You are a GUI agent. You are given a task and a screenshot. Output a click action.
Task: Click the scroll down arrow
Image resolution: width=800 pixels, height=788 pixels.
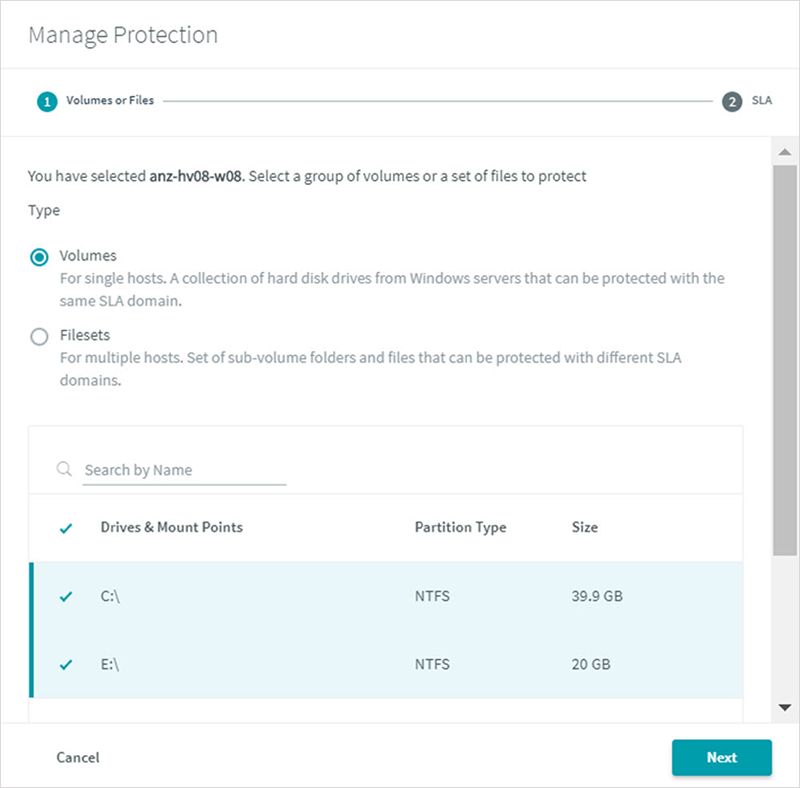pyautogui.click(x=785, y=707)
